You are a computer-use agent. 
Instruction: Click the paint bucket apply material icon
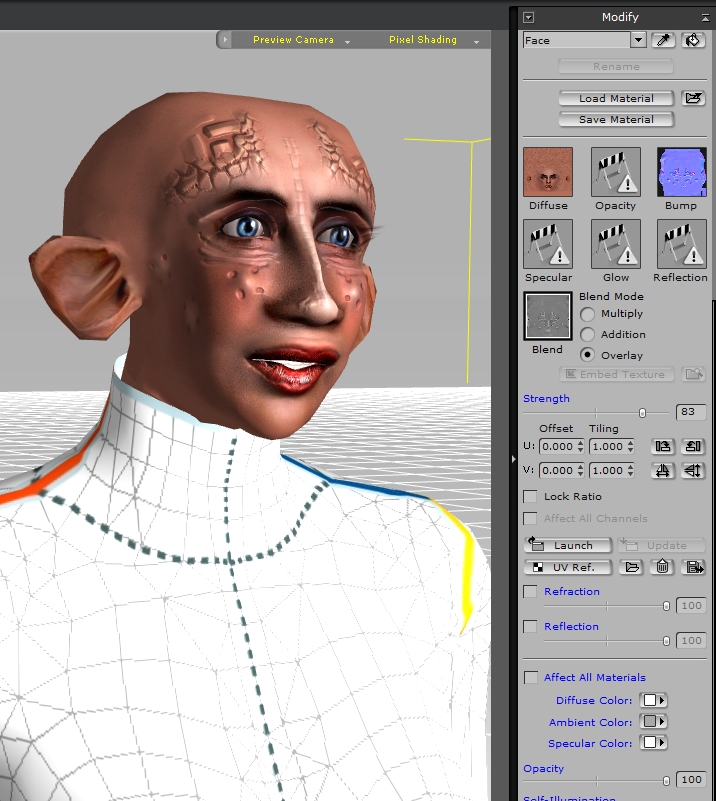point(693,40)
